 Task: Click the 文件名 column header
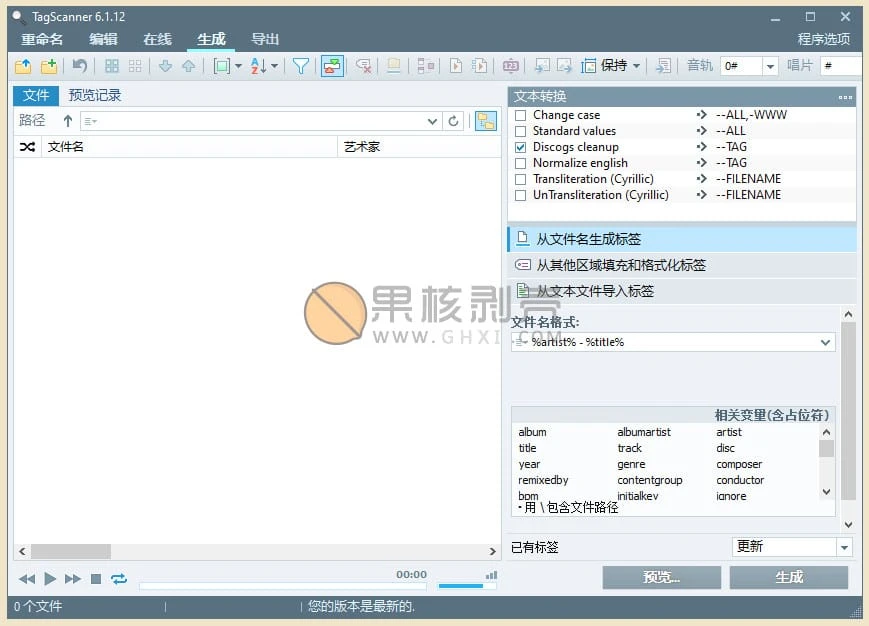click(188, 147)
